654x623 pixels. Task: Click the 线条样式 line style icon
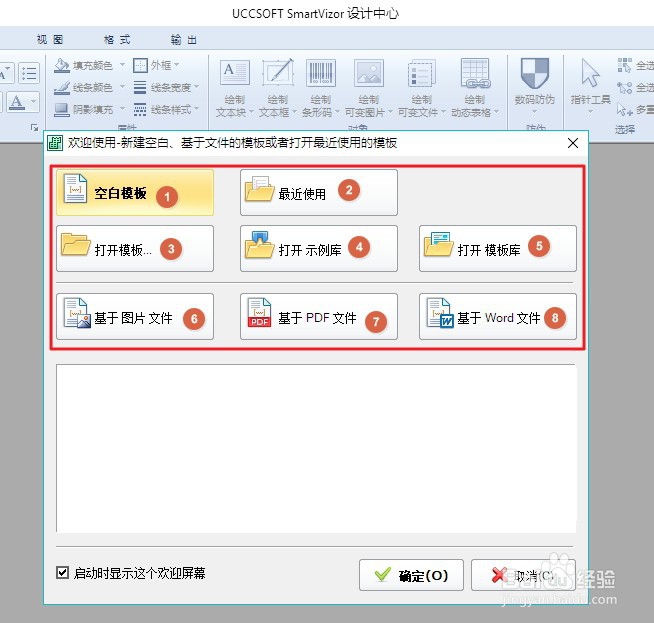140,109
